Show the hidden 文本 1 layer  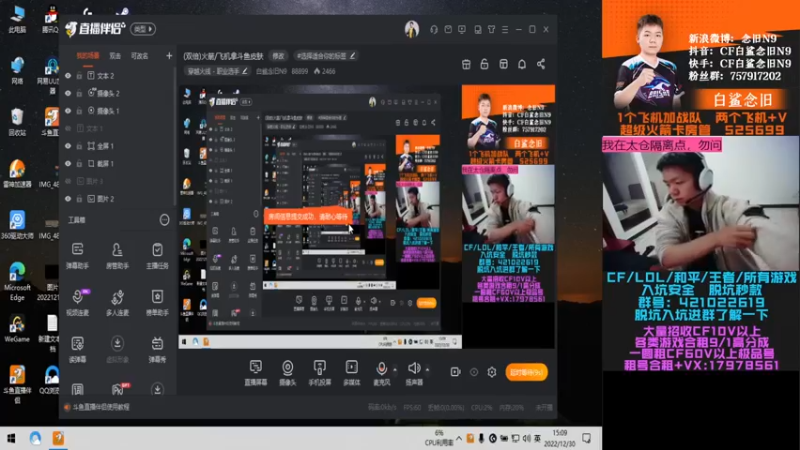pos(68,129)
